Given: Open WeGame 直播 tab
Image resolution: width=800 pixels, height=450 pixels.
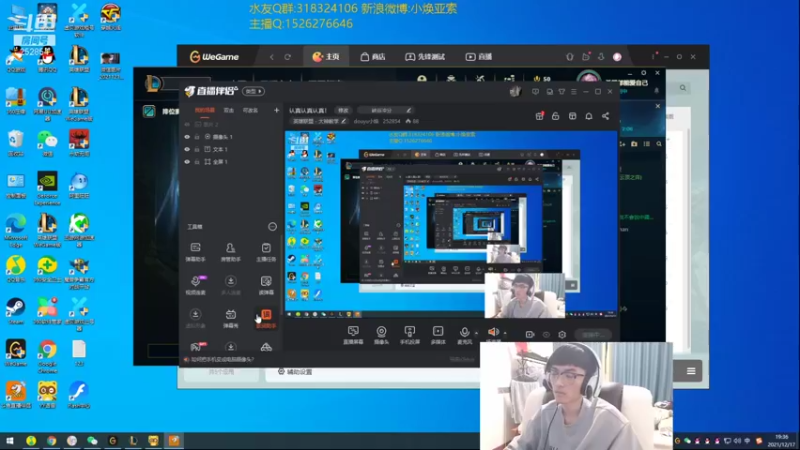Looking at the screenshot, I should coord(479,57).
